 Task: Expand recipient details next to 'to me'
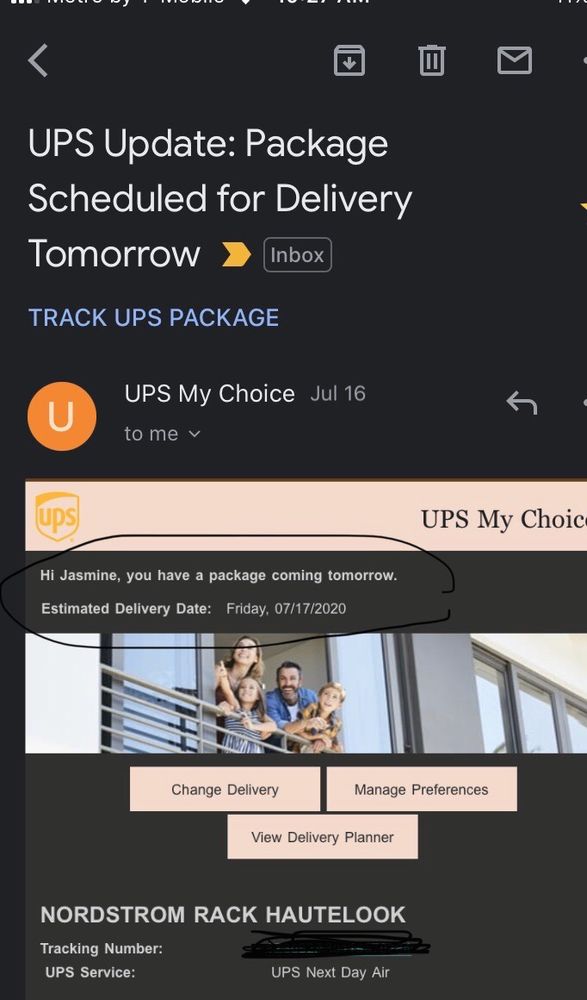[x=195, y=434]
